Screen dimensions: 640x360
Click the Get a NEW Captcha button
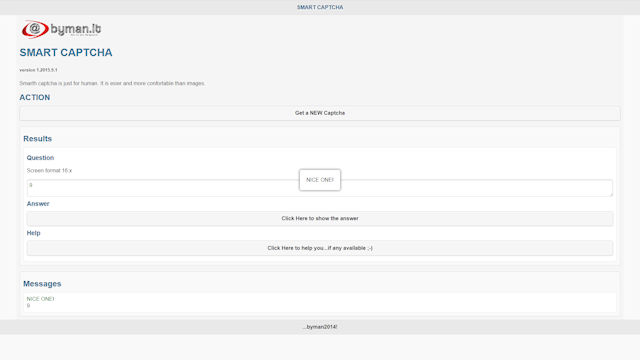tap(320, 113)
